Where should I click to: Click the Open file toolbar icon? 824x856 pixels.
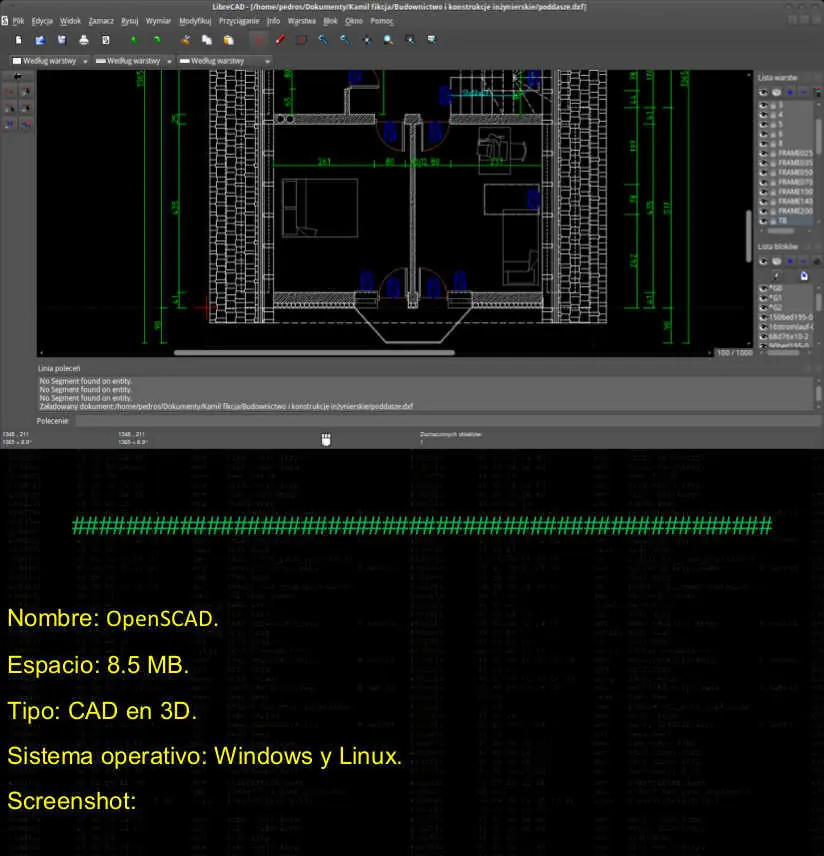(40, 40)
